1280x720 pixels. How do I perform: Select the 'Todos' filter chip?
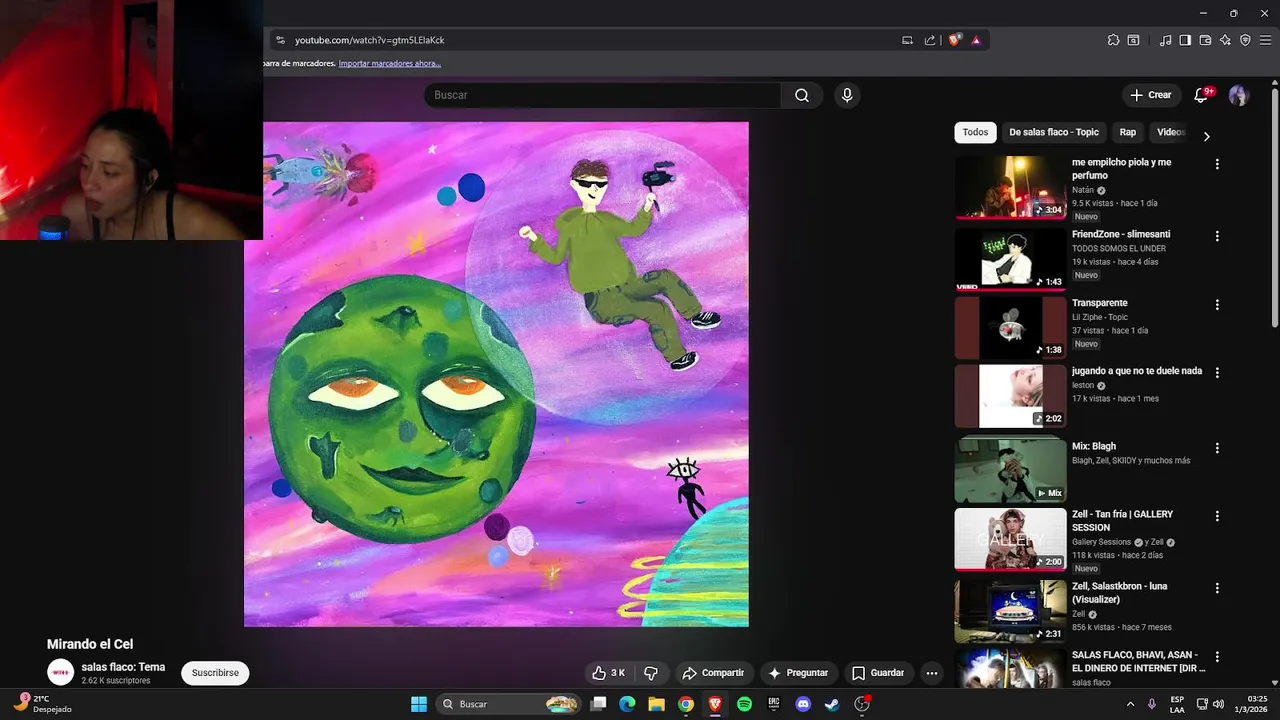(975, 132)
